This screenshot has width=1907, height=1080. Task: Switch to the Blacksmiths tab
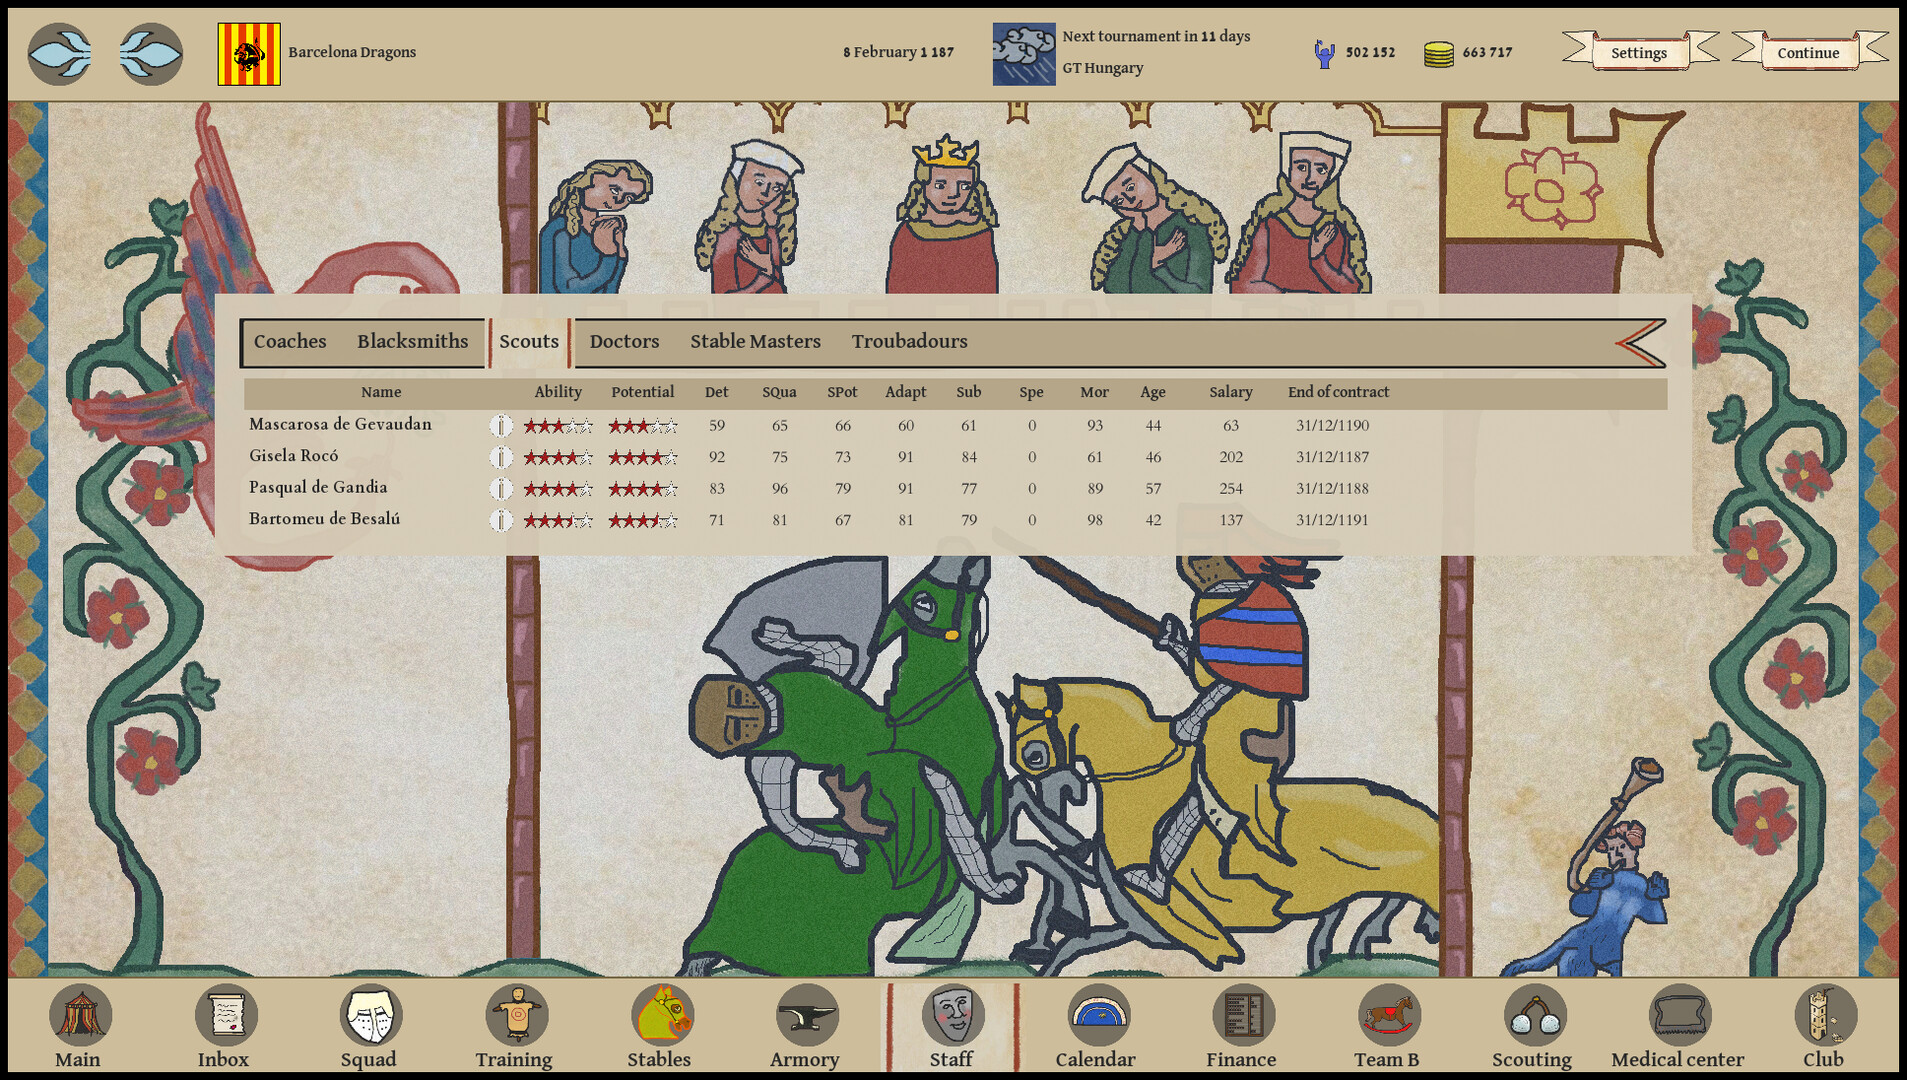click(414, 341)
